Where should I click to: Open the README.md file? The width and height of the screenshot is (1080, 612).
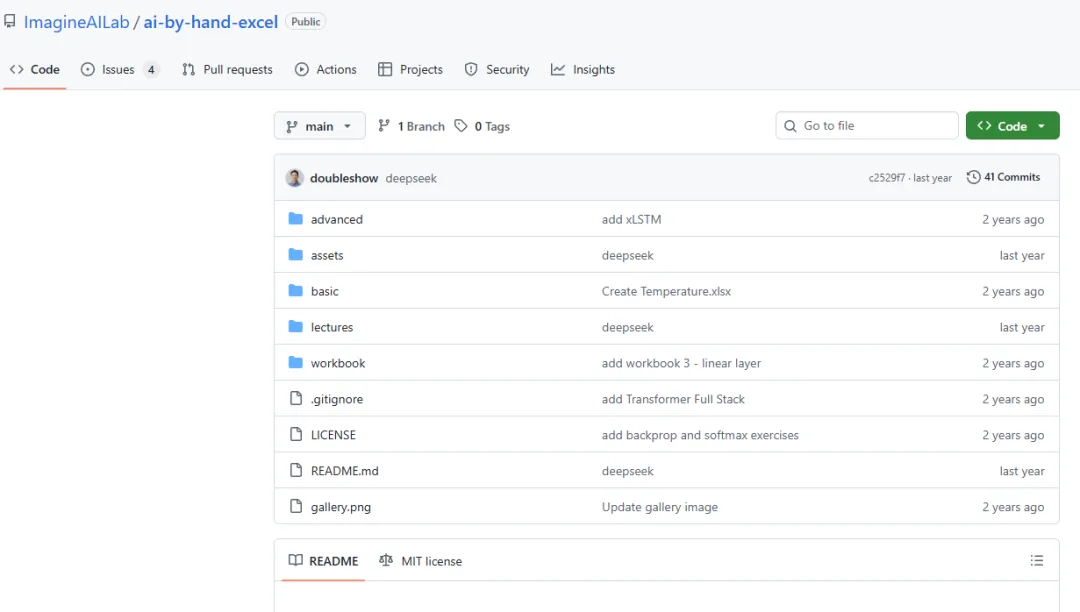(344, 471)
